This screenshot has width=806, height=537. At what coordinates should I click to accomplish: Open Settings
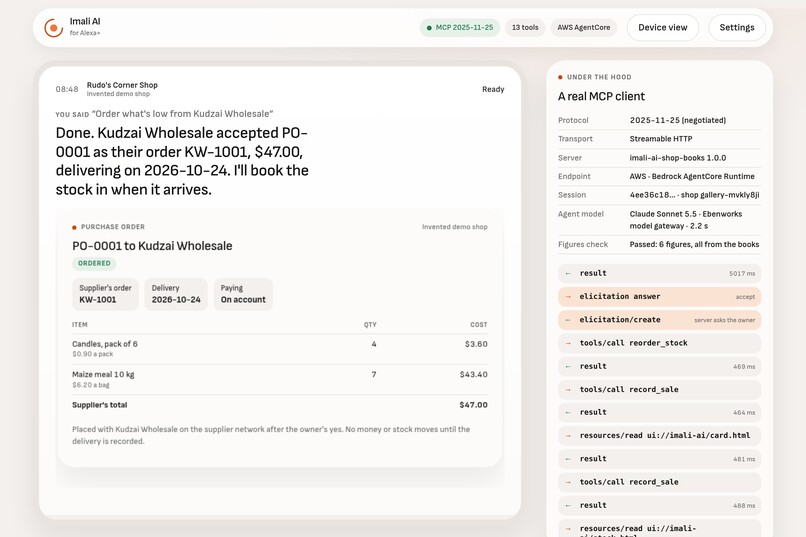737,28
